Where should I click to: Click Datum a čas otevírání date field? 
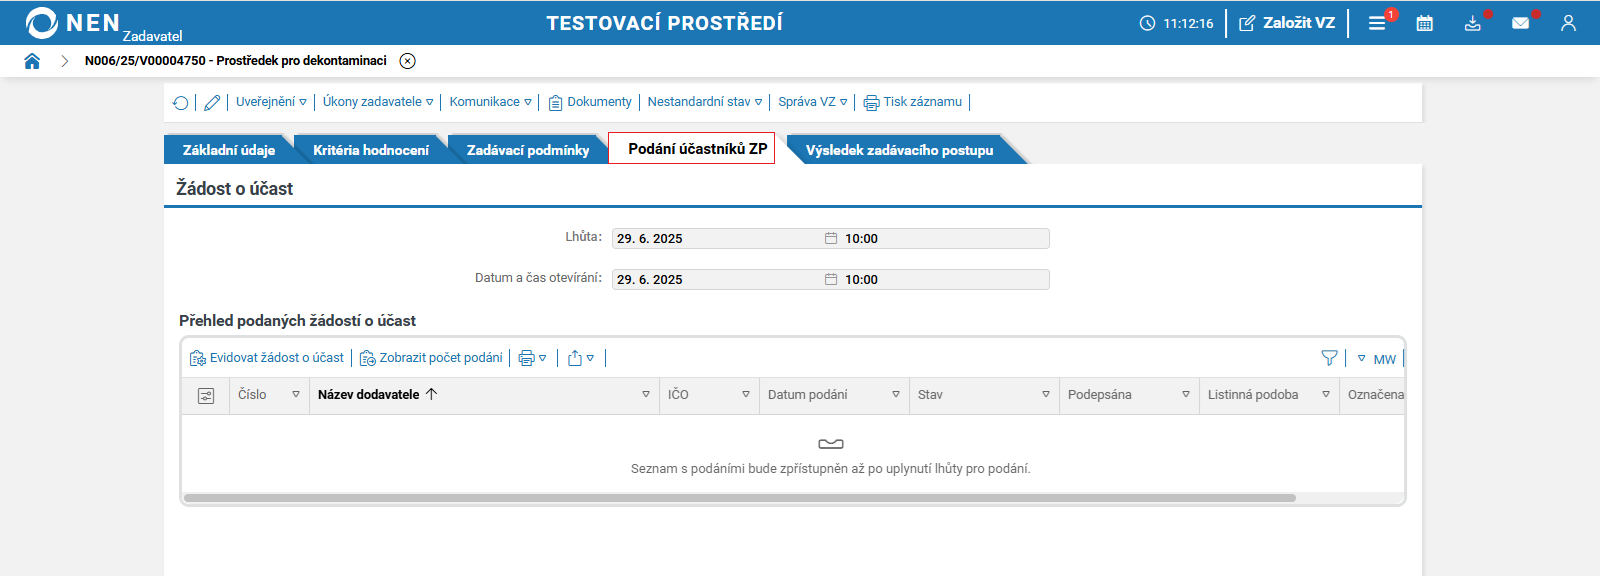pos(717,279)
